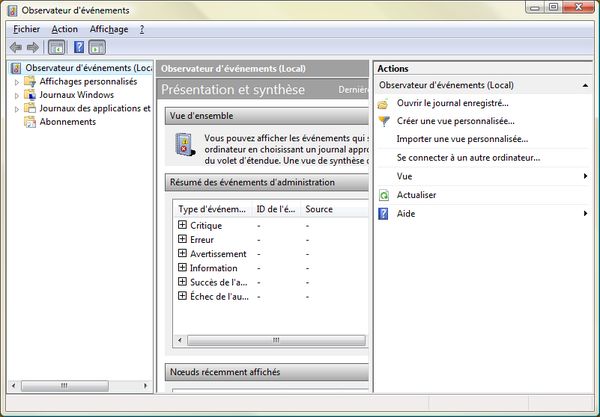Image resolution: width=600 pixels, height=417 pixels.
Task: Expand the Erreur event type row
Action: [182, 239]
